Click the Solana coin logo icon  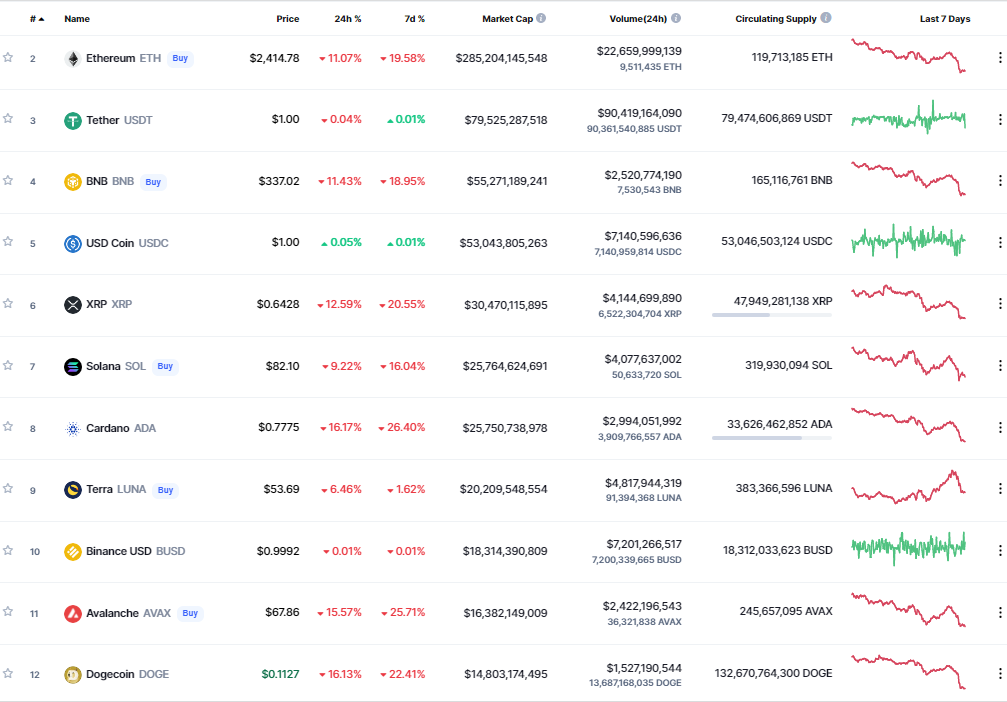point(73,366)
